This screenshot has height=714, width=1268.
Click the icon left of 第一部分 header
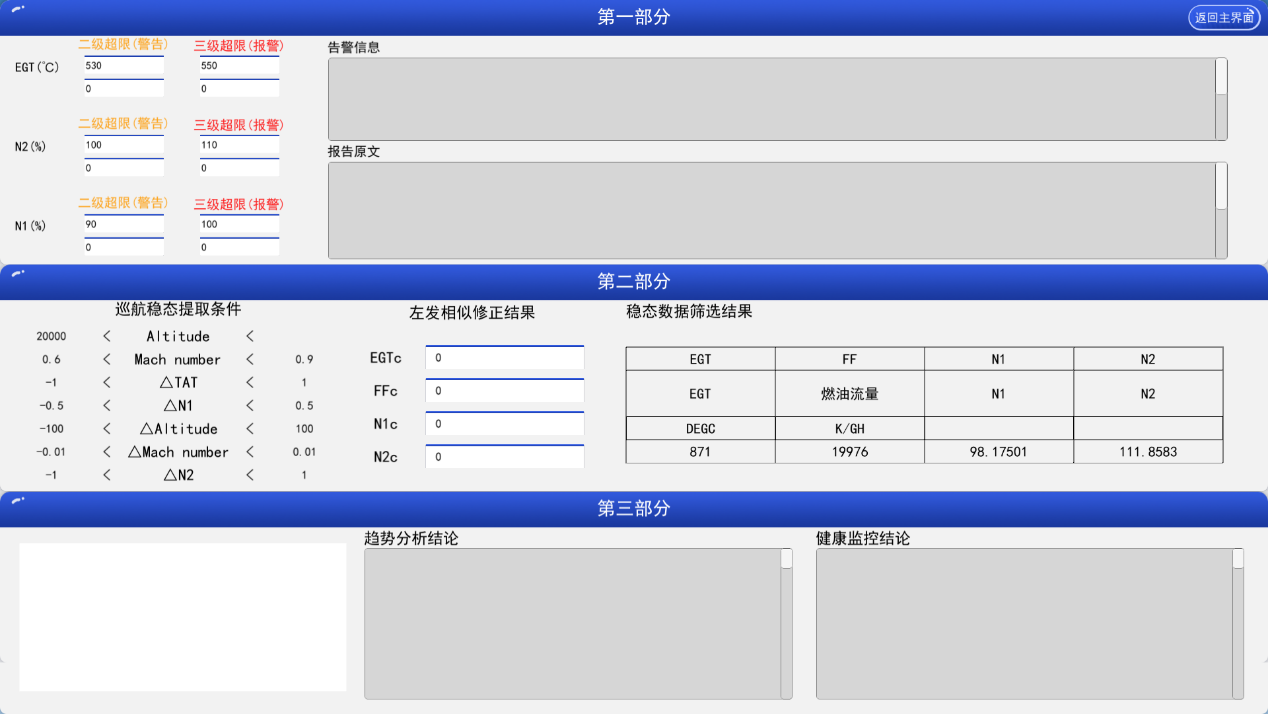coord(18,9)
